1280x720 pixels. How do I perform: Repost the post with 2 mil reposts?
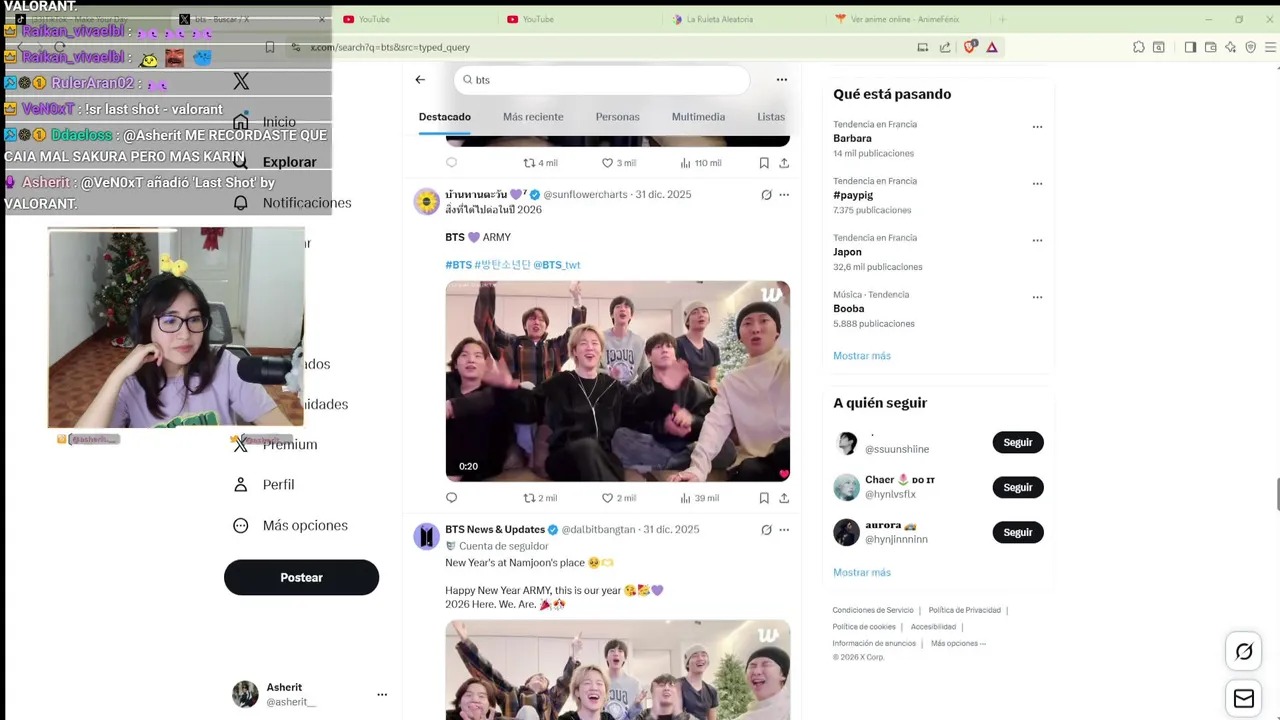click(x=540, y=498)
